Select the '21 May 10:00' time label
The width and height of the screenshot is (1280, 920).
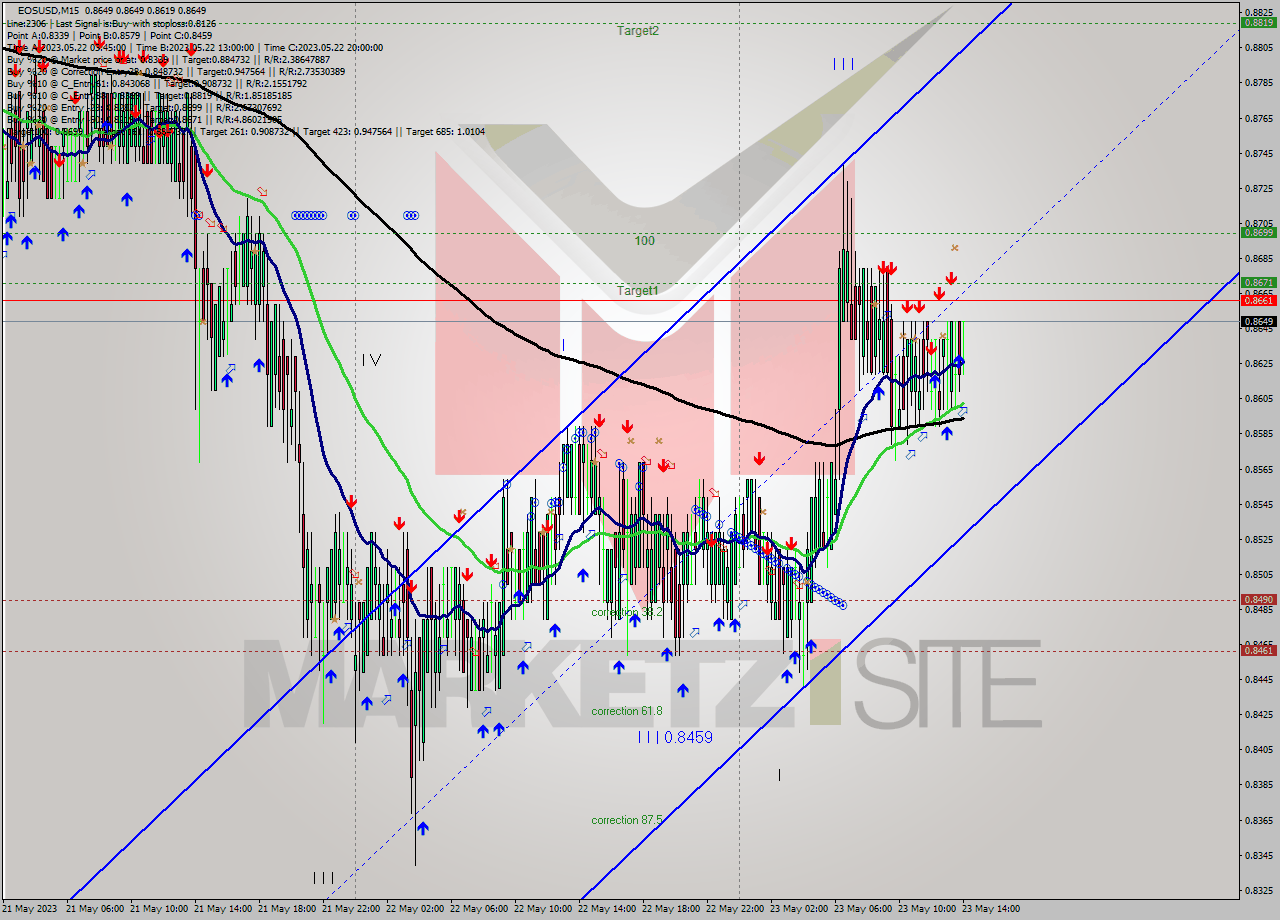(x=159, y=909)
